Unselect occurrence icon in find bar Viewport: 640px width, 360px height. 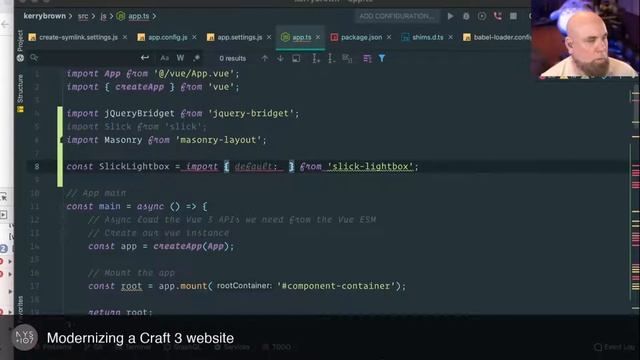[331, 58]
